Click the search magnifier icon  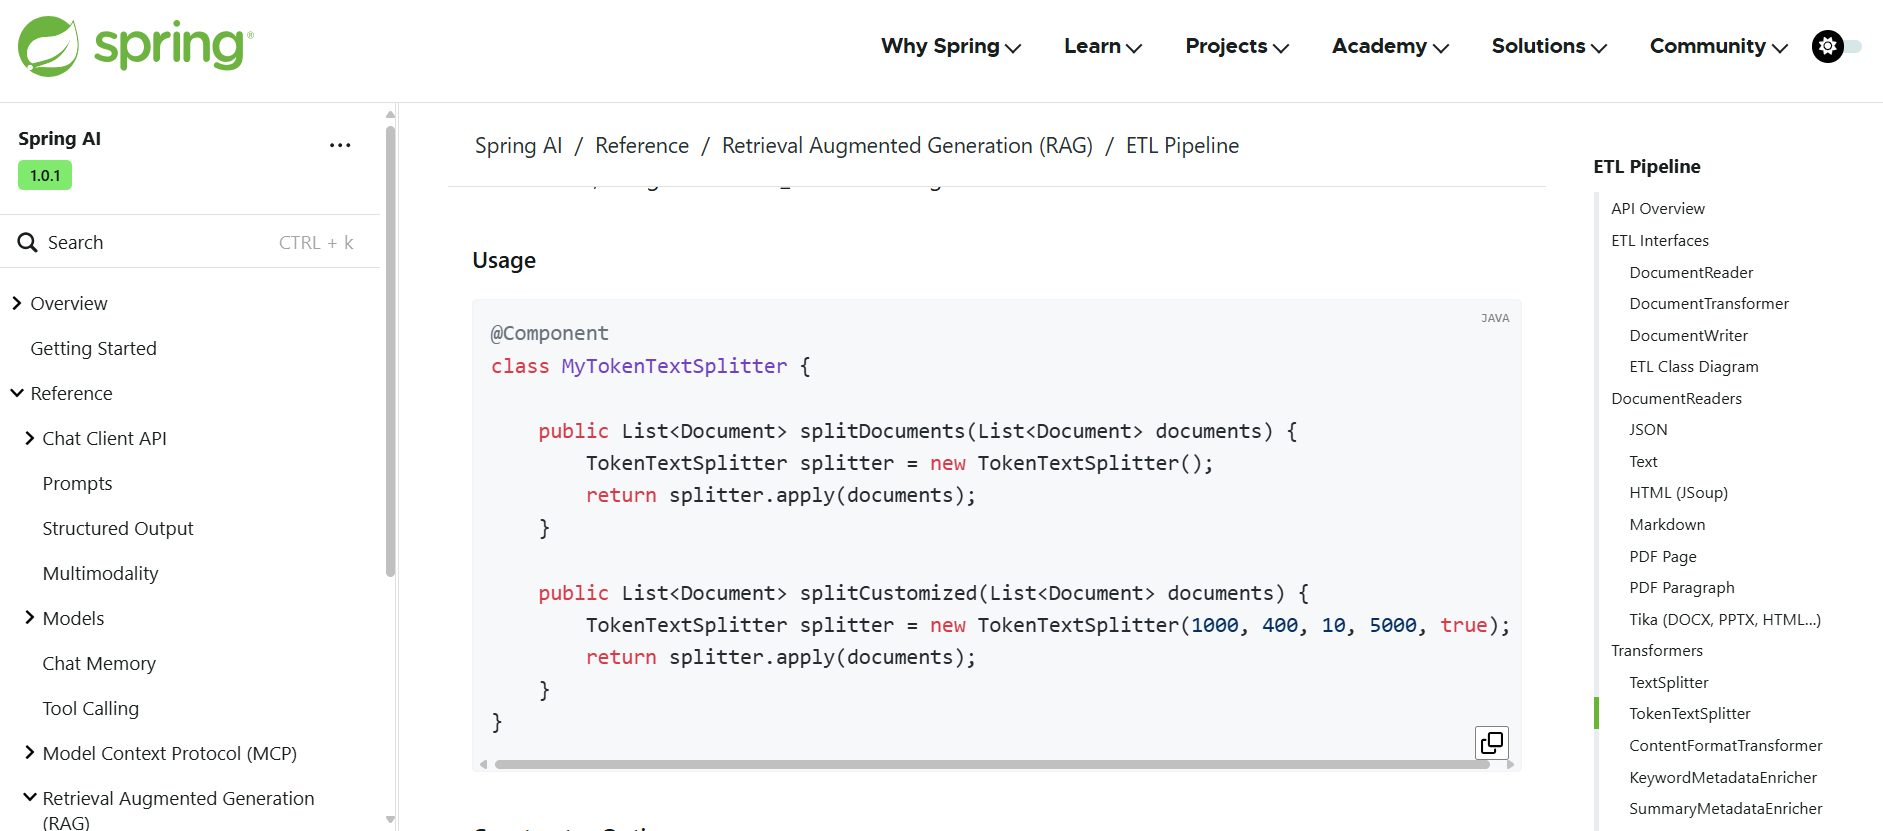tap(28, 242)
